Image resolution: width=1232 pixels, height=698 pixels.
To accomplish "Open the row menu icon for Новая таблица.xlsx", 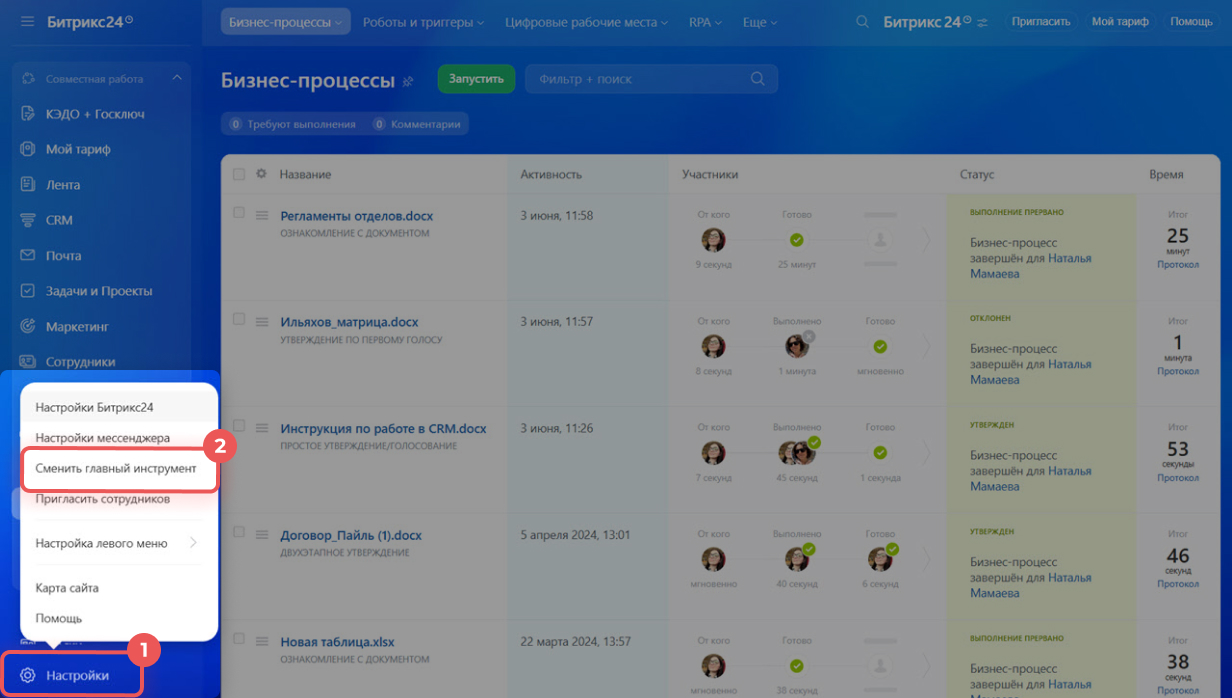I will (x=262, y=641).
